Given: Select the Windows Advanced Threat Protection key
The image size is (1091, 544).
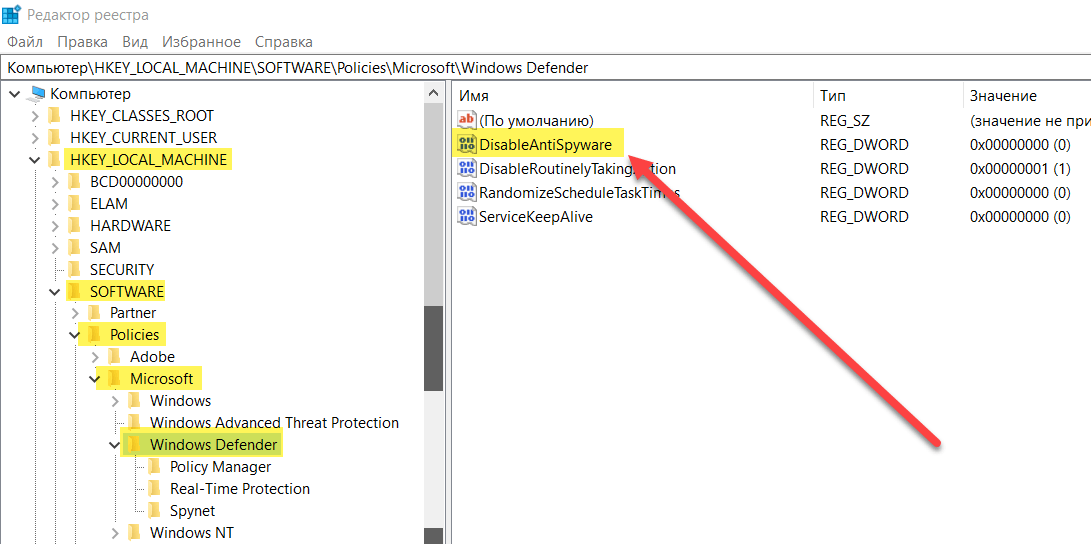Looking at the screenshot, I should pyautogui.click(x=274, y=422).
